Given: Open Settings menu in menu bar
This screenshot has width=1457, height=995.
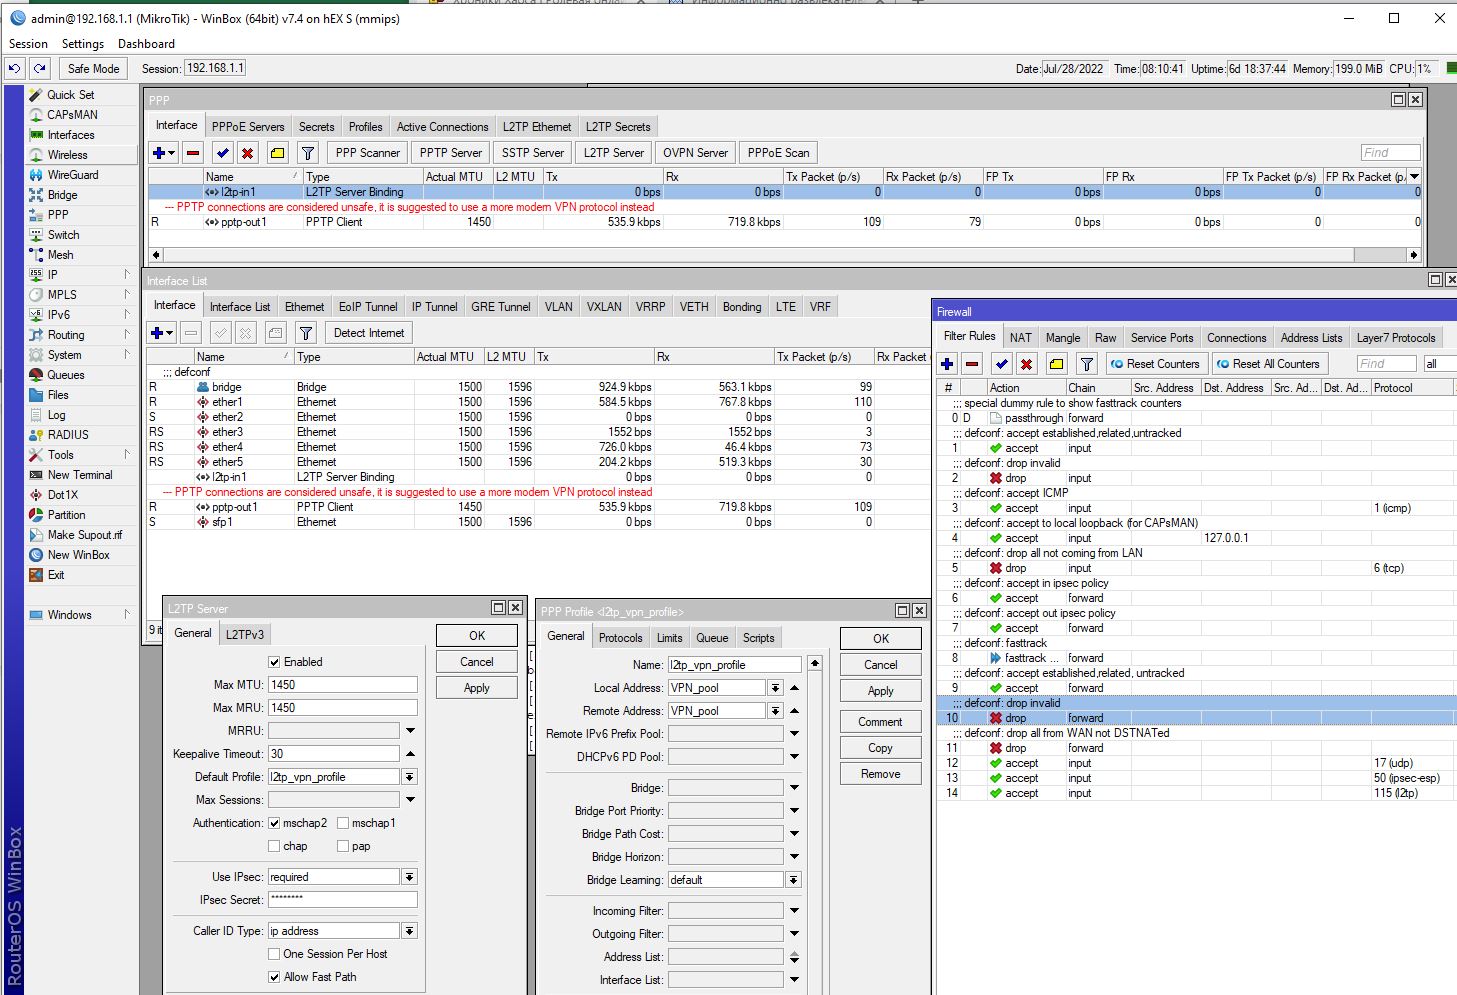Looking at the screenshot, I should pos(82,44).
